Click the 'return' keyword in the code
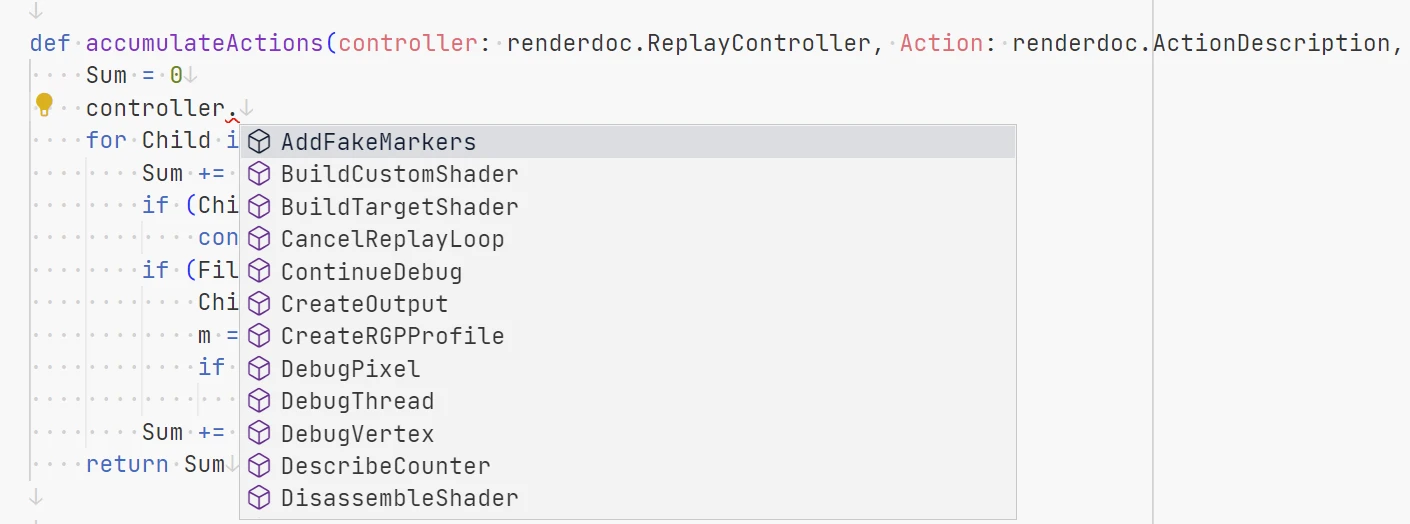This screenshot has width=1410, height=524. tap(127, 464)
